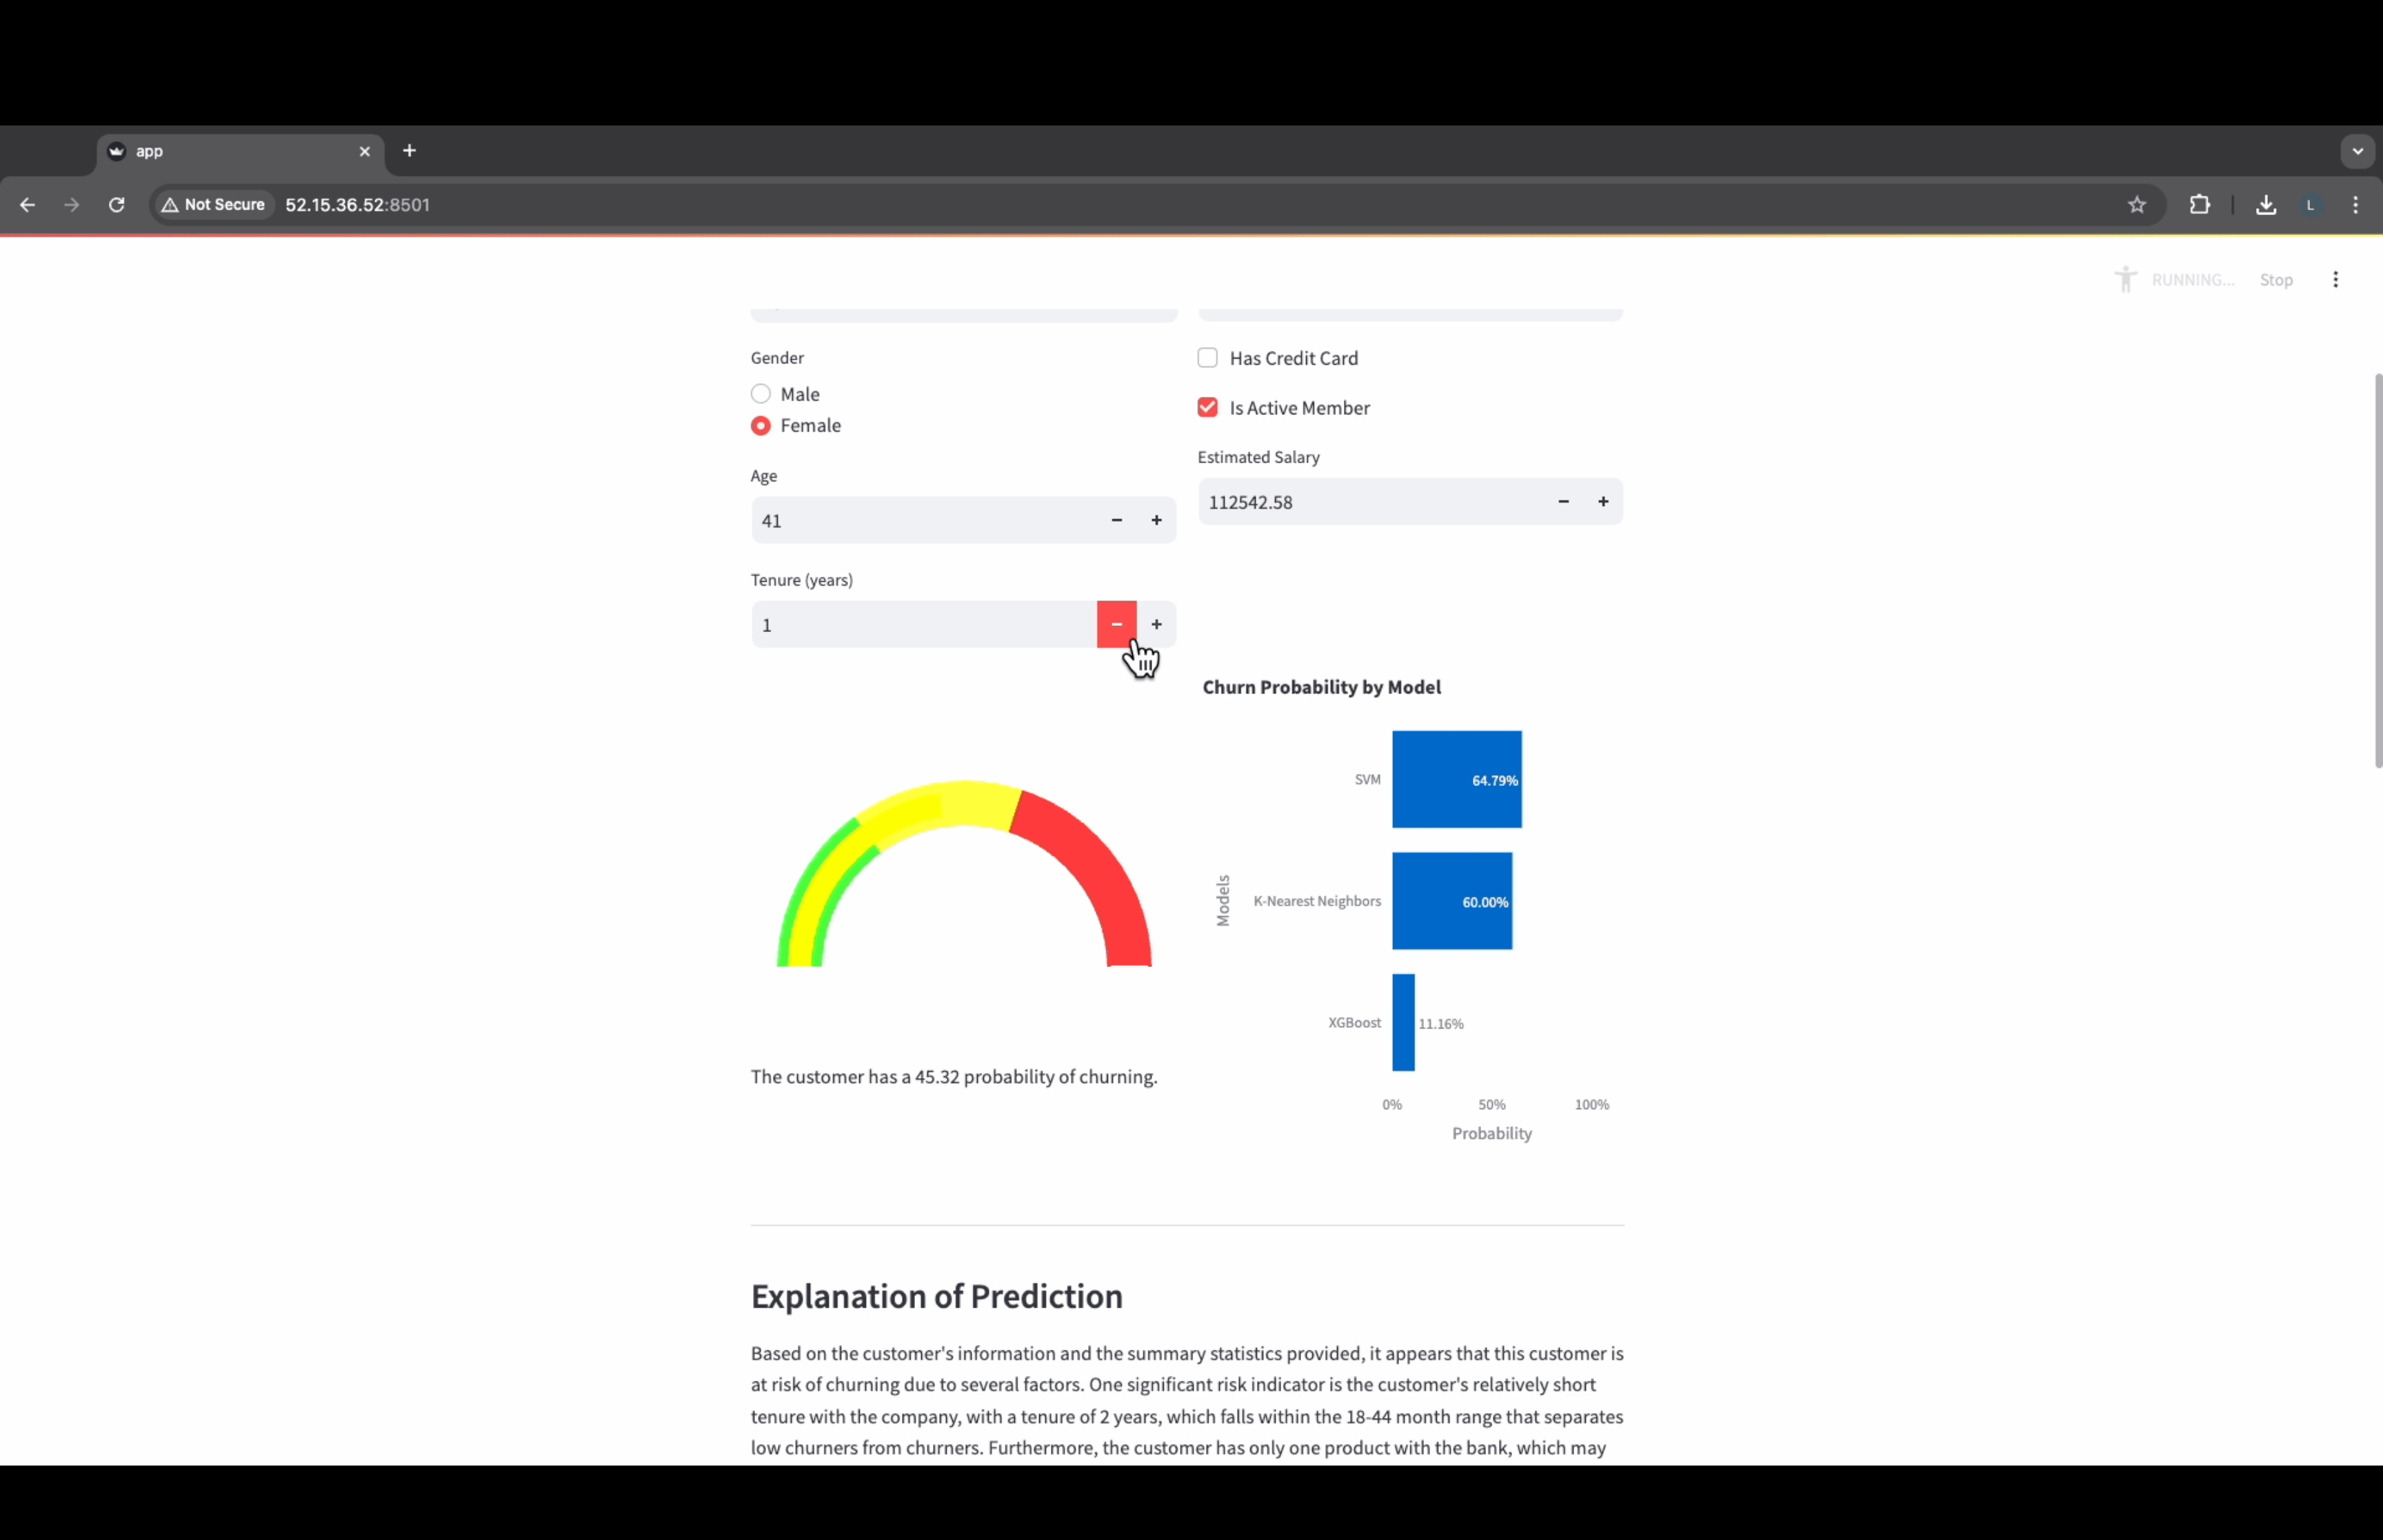The image size is (2383, 1540).
Task: Click the minus stepper for Estimated Salary
Action: point(1562,502)
